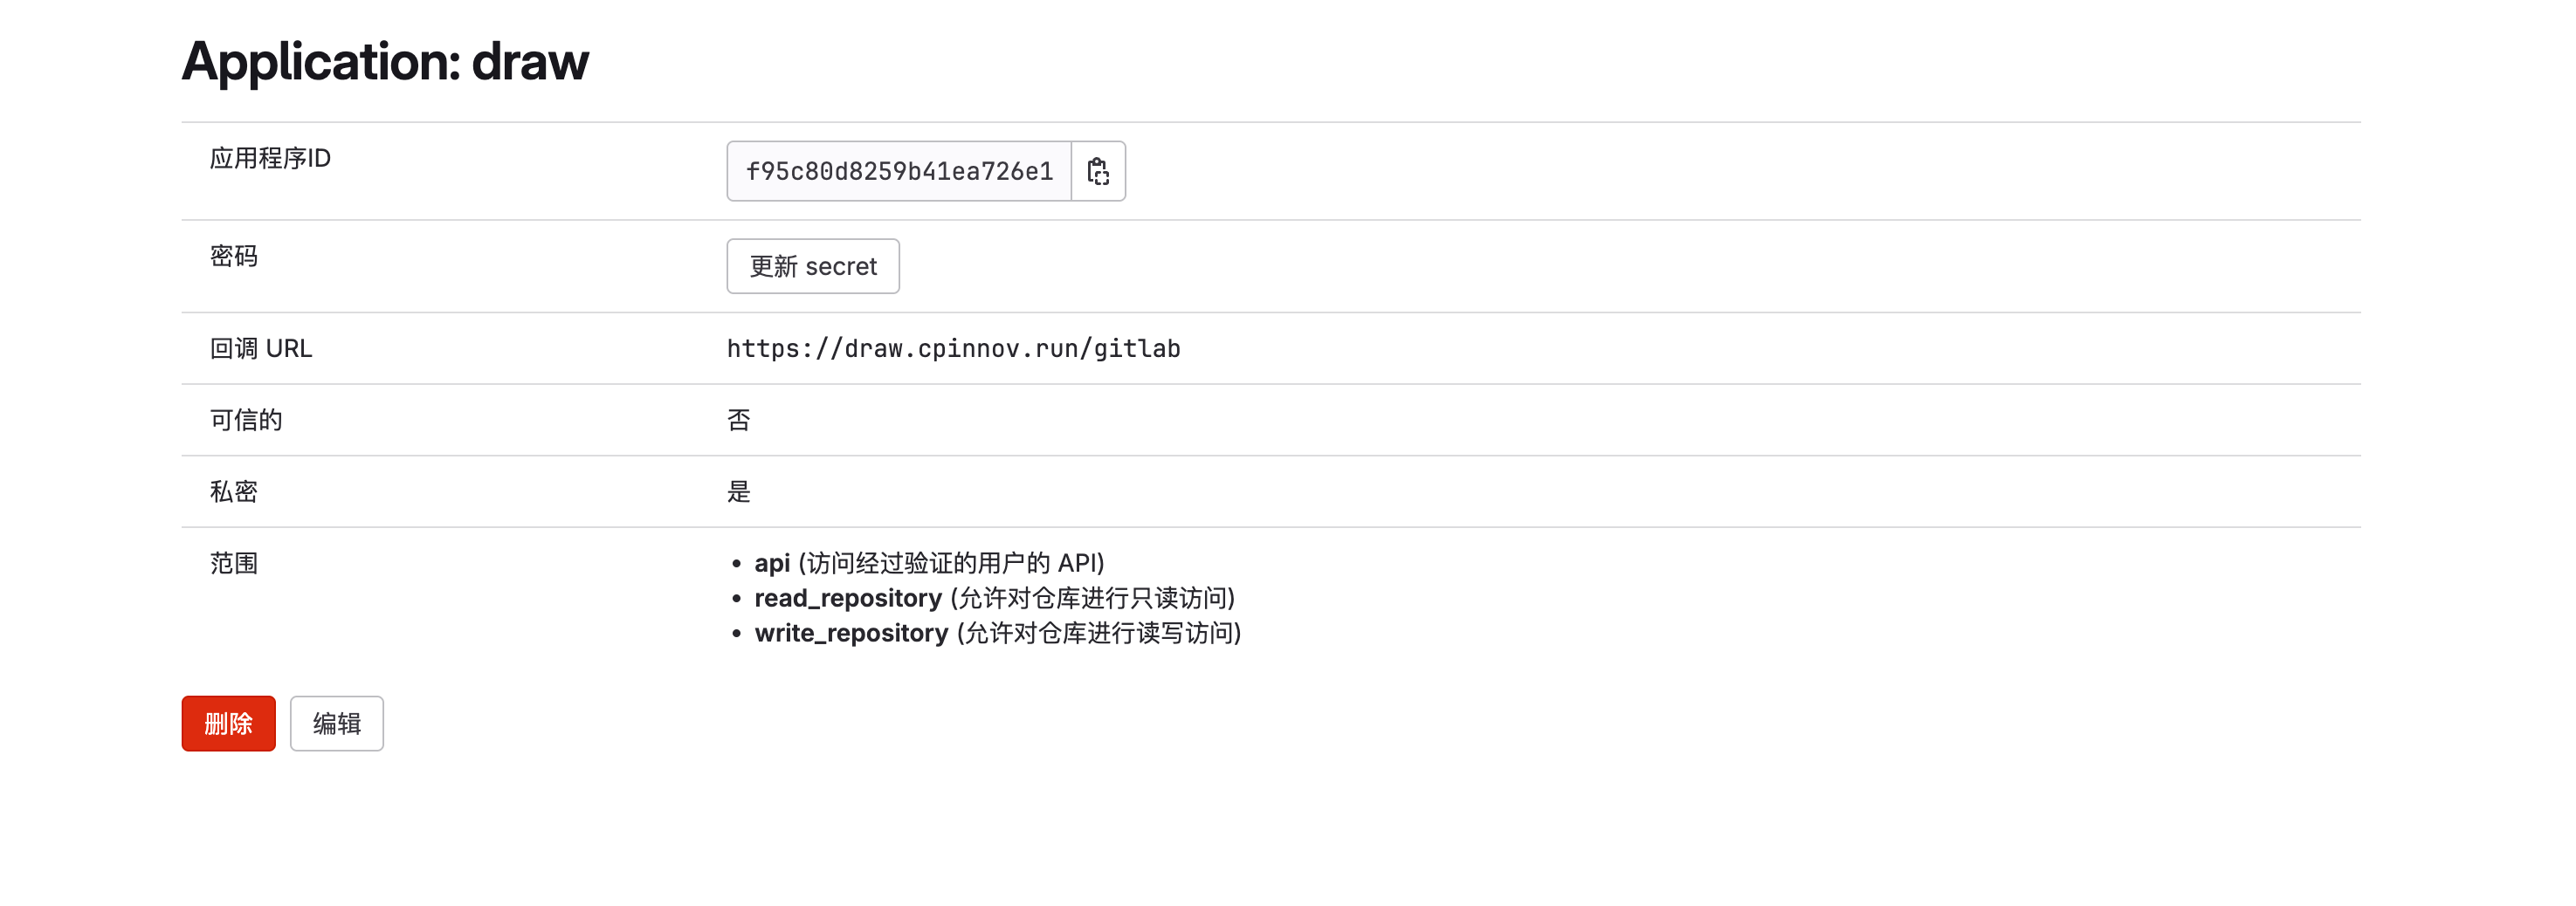Image resolution: width=2576 pixels, height=906 pixels.
Task: Delete the application with 删除 button
Action: 228,723
